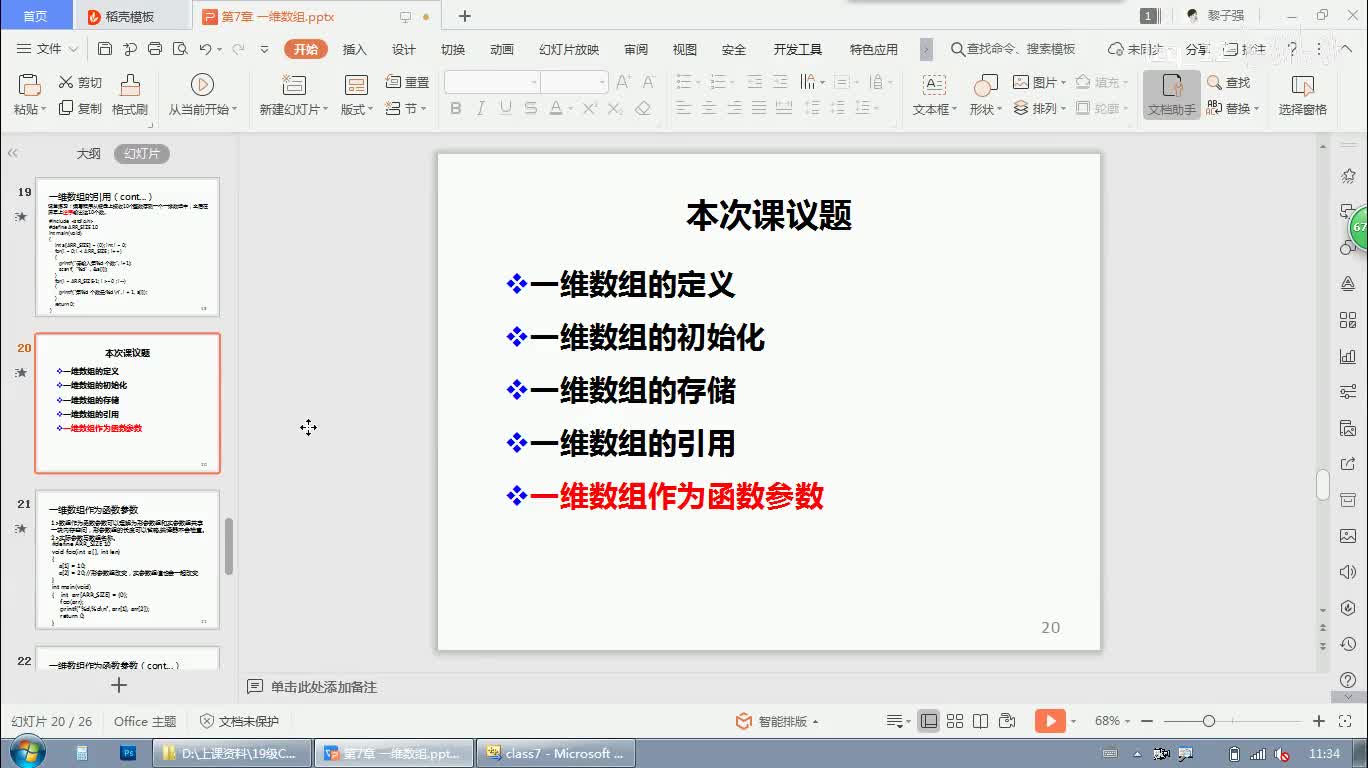Click the Undo arrow icon
Screen dimensions: 1368x768
[205, 48]
